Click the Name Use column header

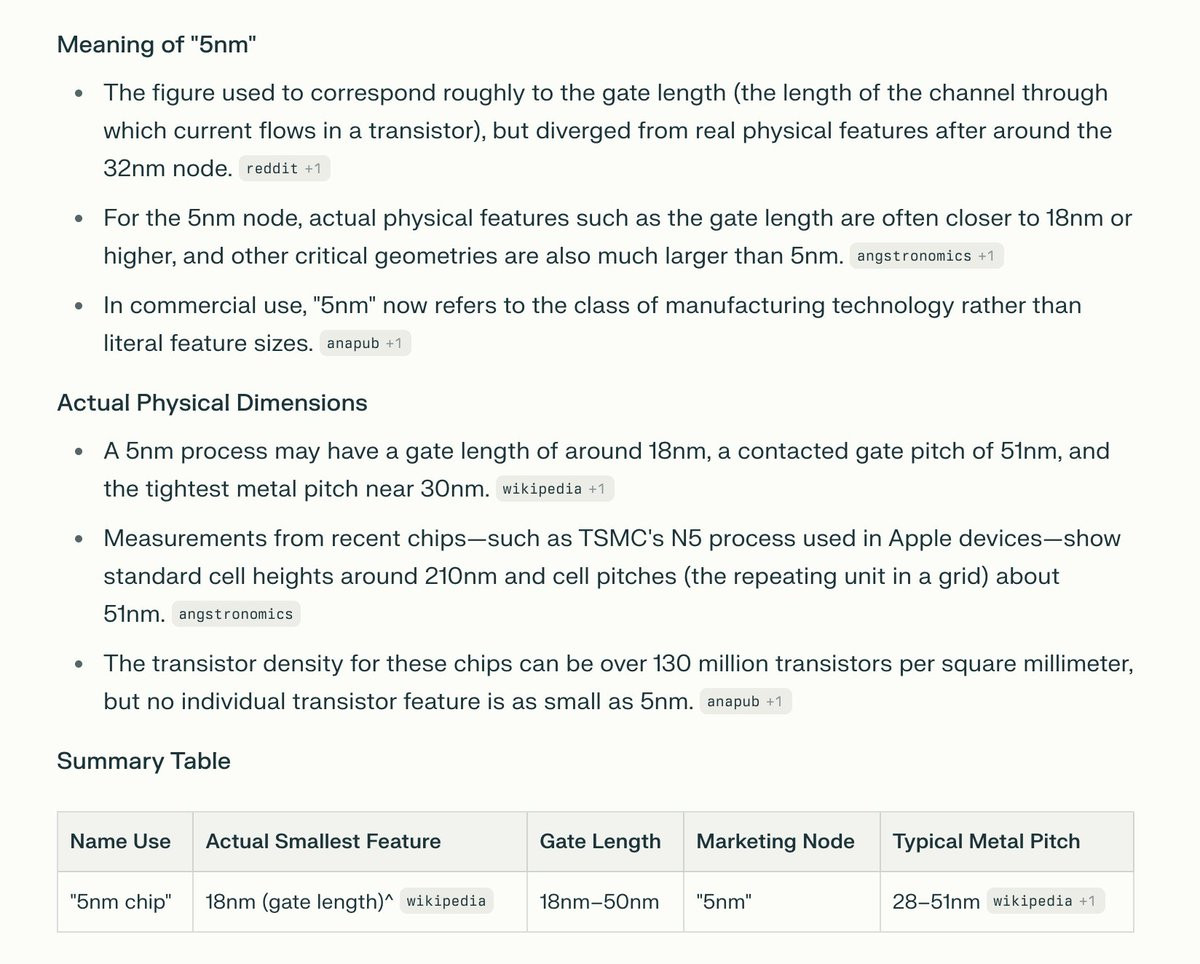click(120, 841)
